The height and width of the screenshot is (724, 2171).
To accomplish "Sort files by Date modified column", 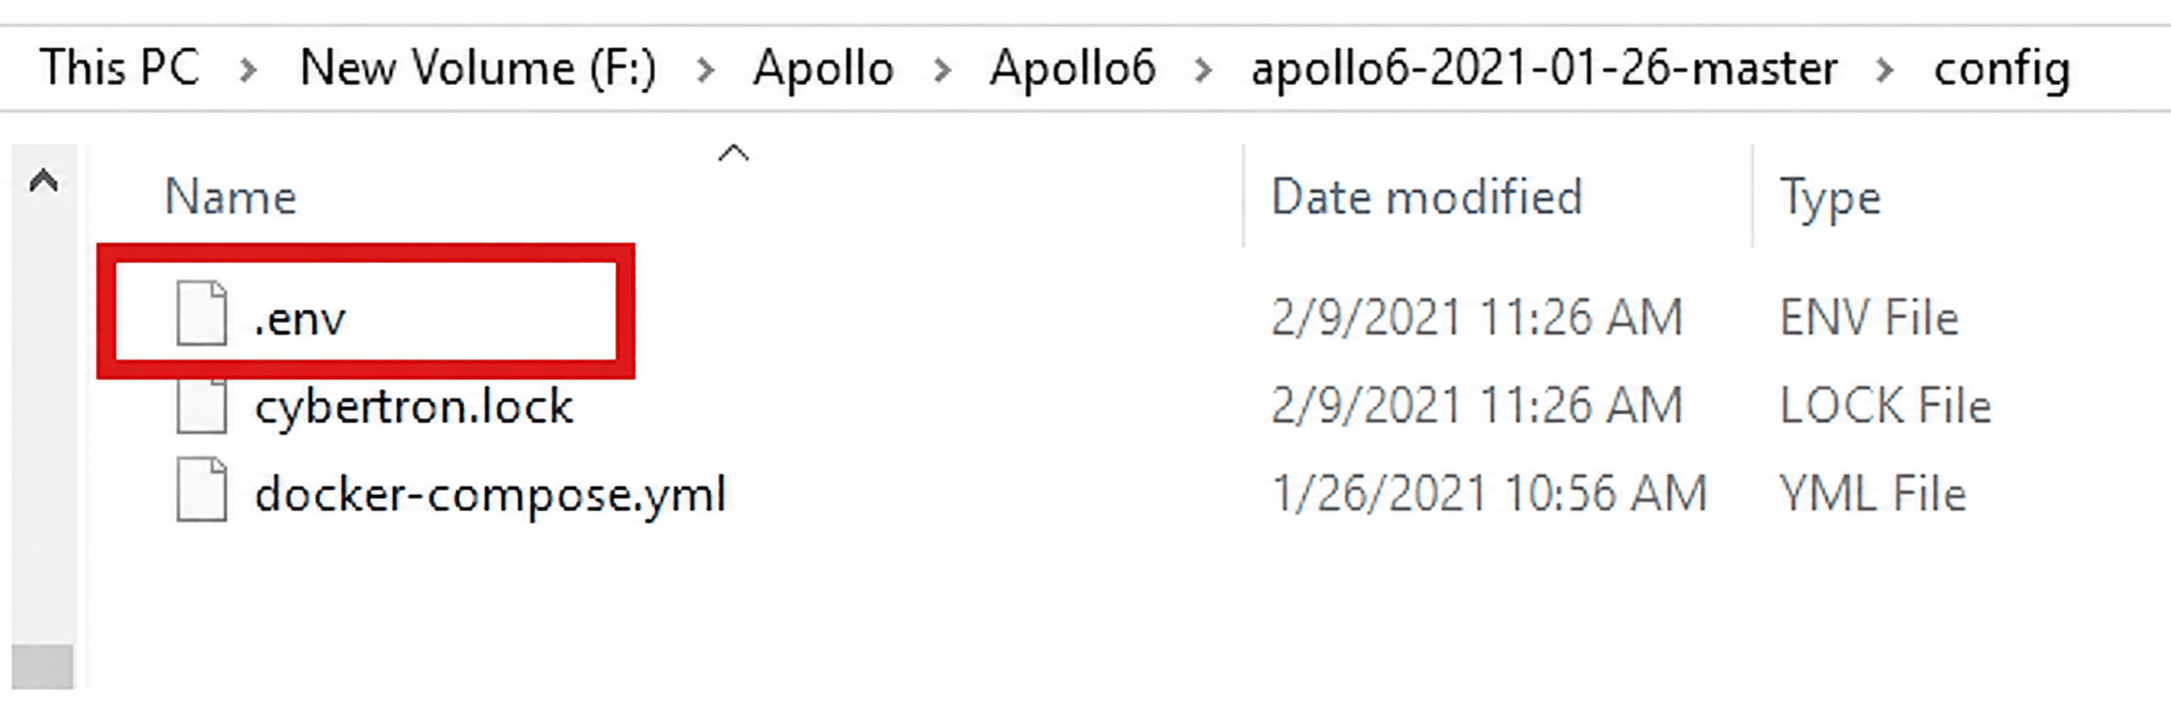I will [x=1427, y=197].
